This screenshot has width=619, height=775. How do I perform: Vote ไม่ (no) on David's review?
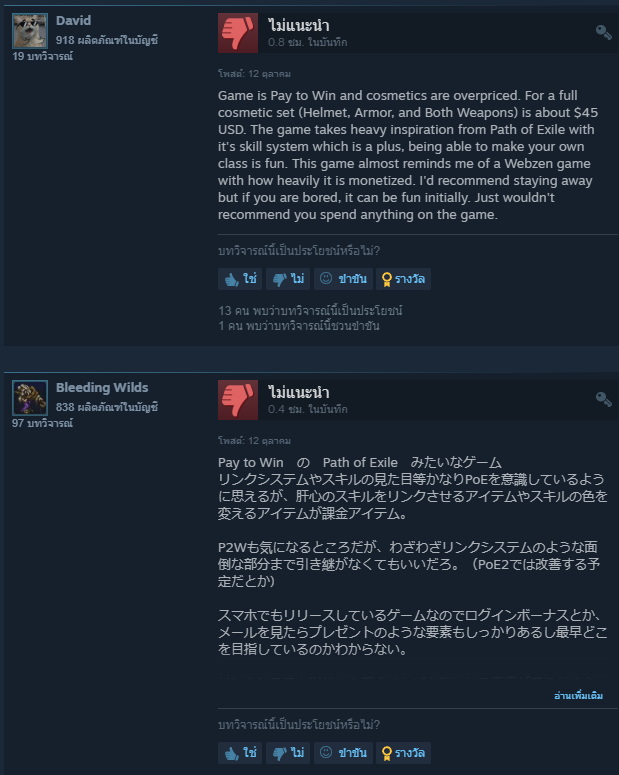288,279
